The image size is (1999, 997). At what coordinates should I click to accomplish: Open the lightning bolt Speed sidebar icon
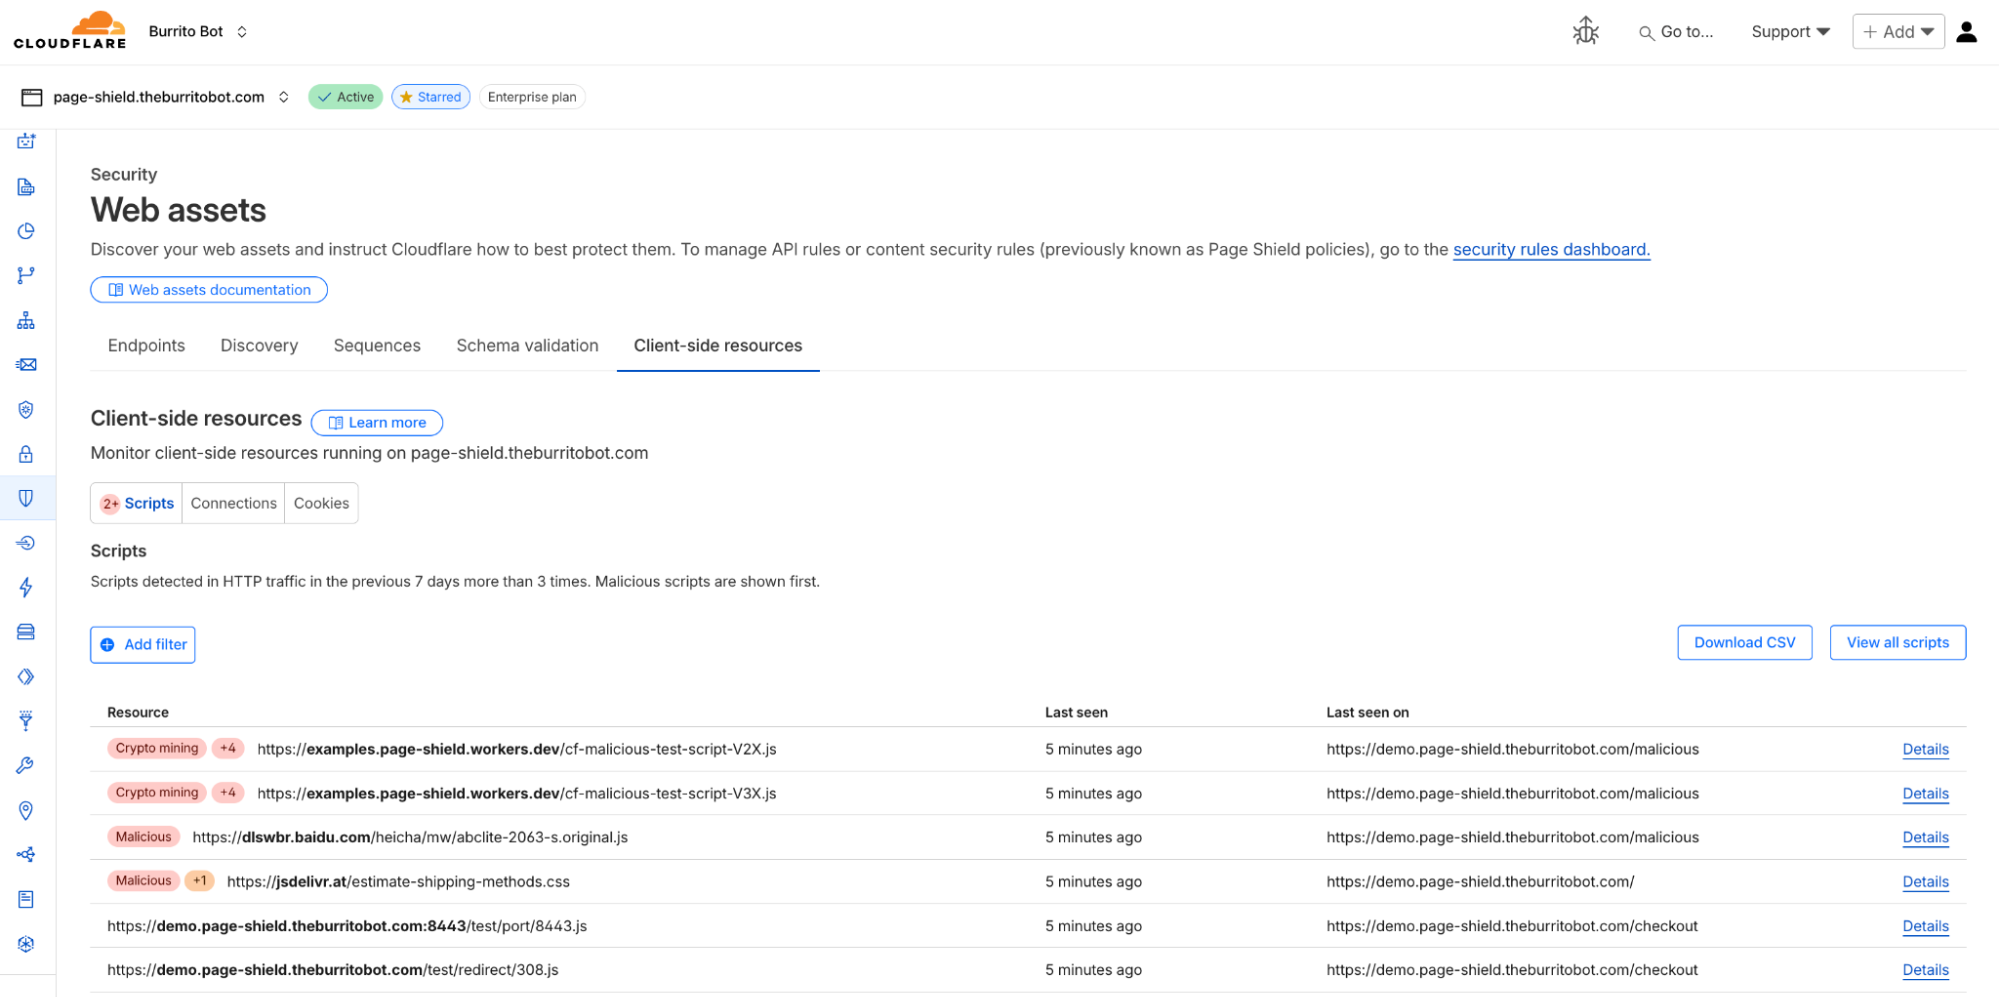click(x=26, y=587)
